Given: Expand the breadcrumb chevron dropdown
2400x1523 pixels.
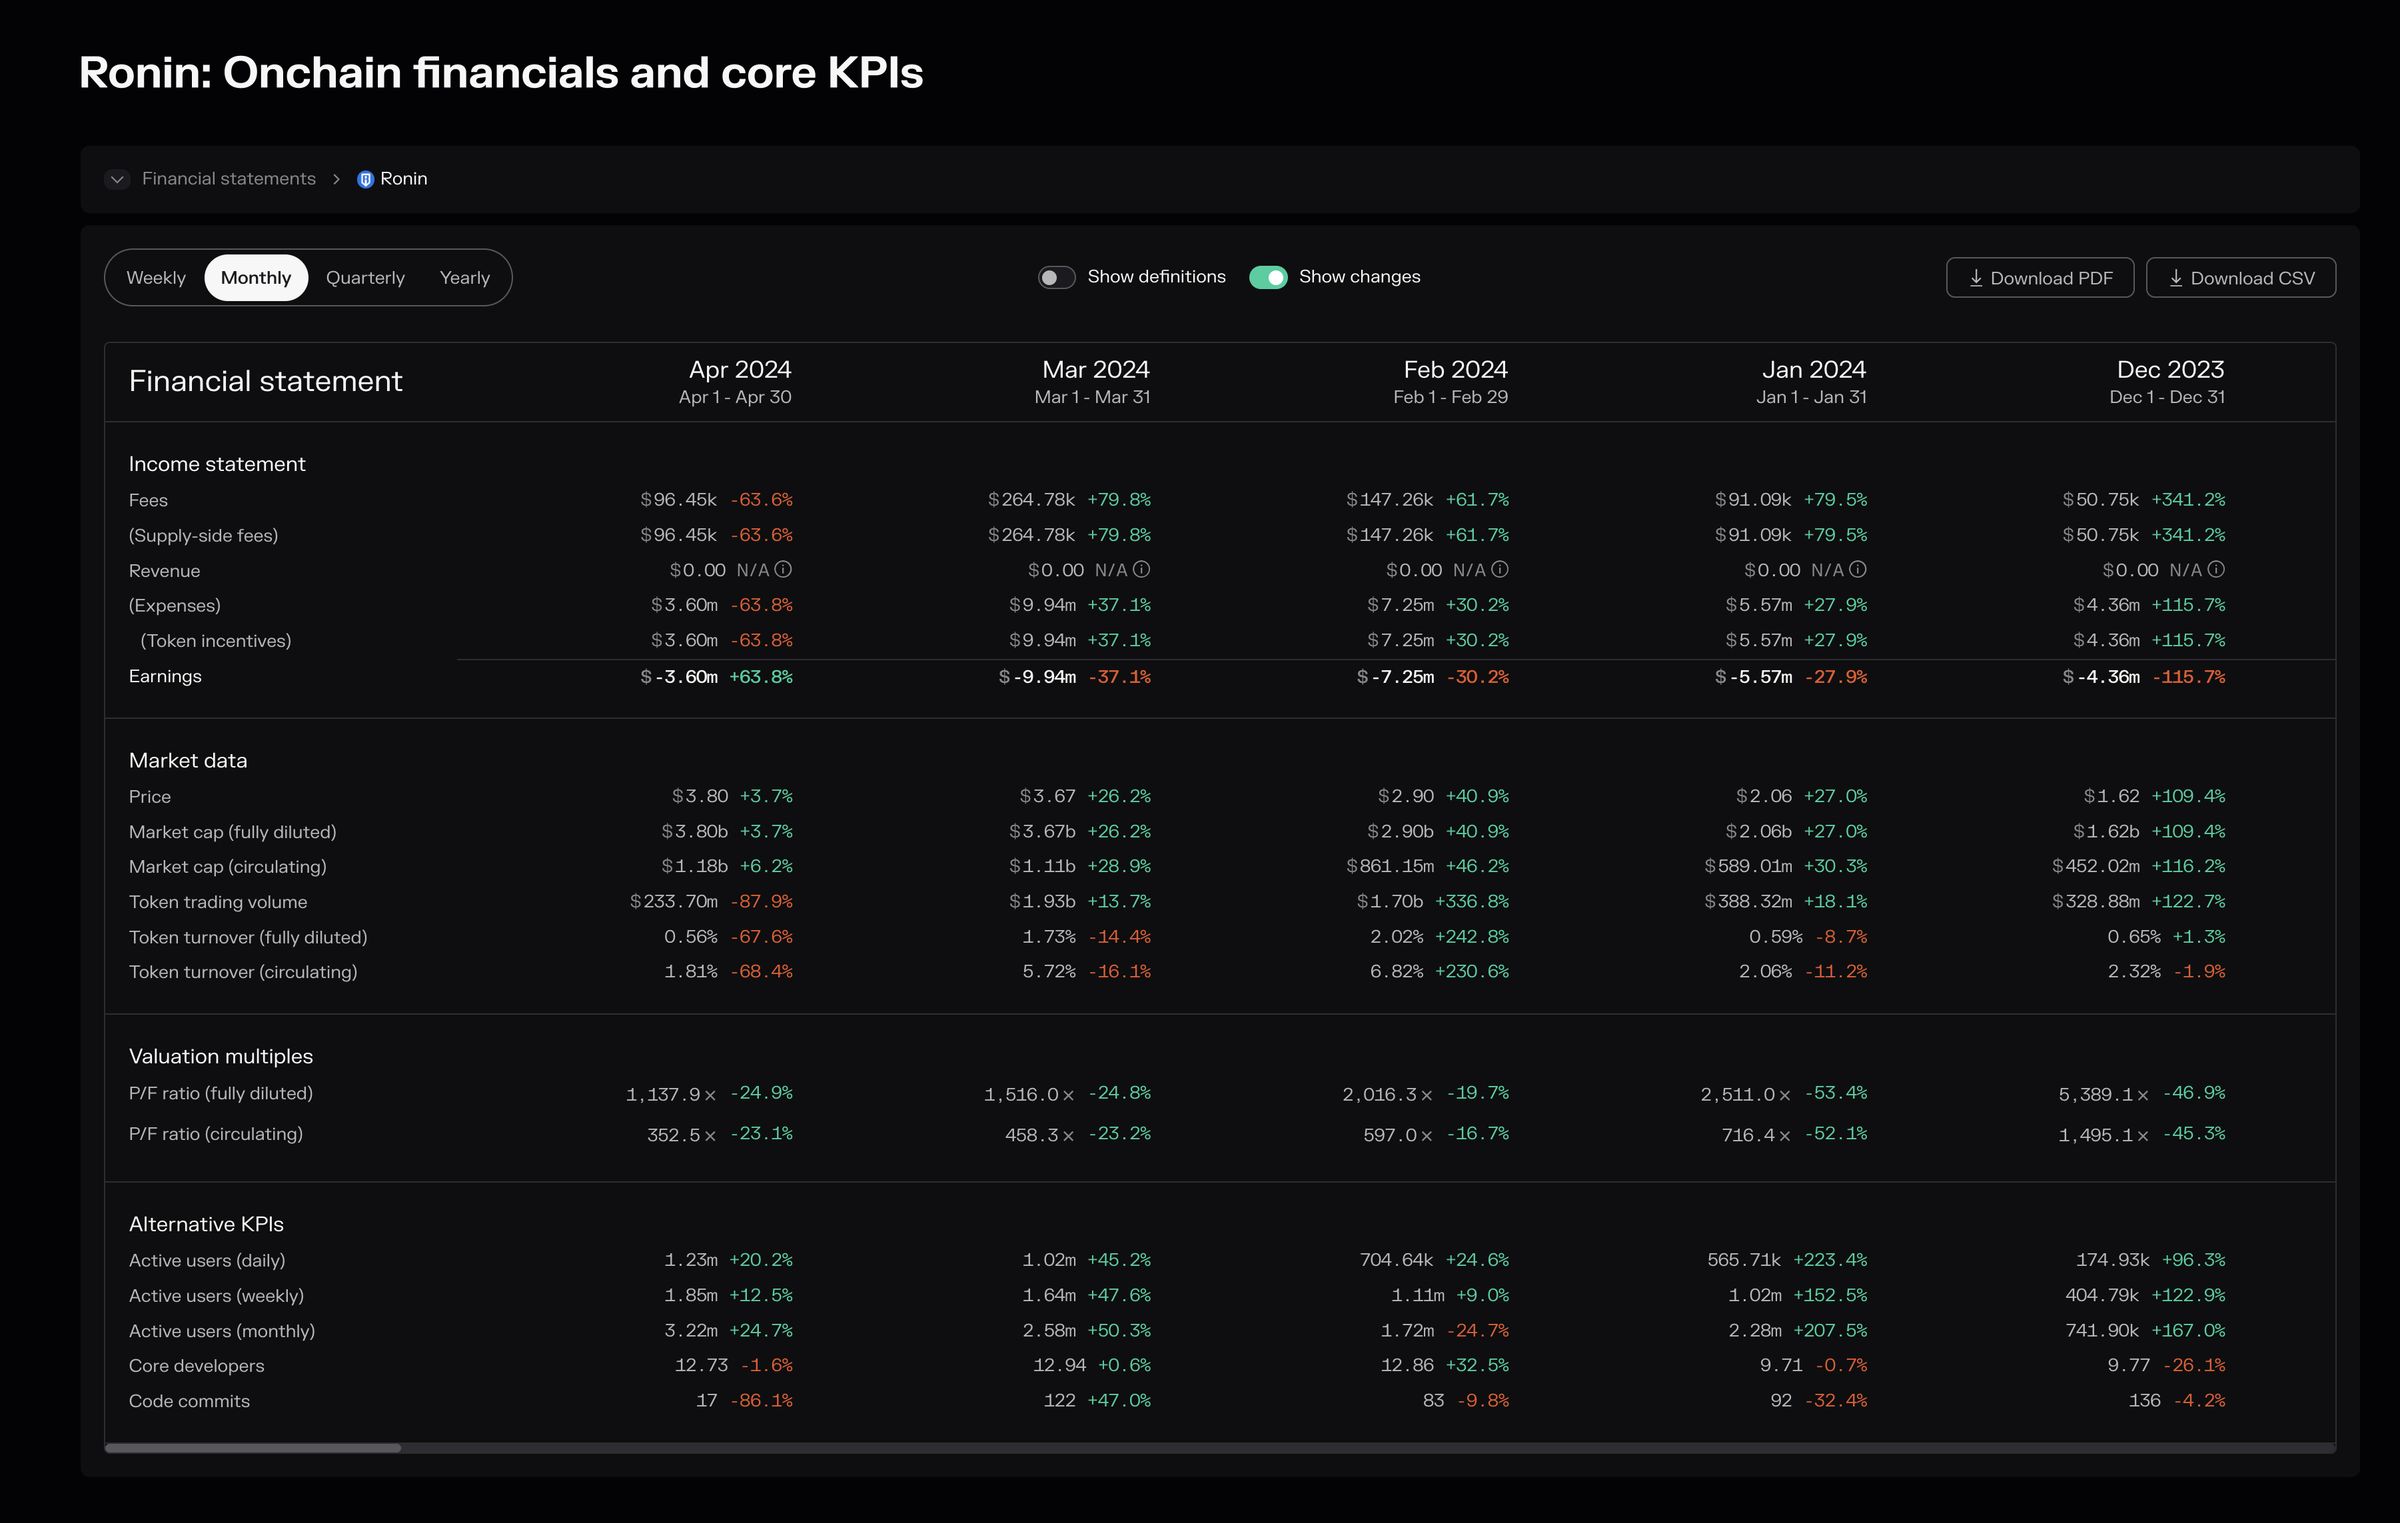Looking at the screenshot, I should [117, 179].
